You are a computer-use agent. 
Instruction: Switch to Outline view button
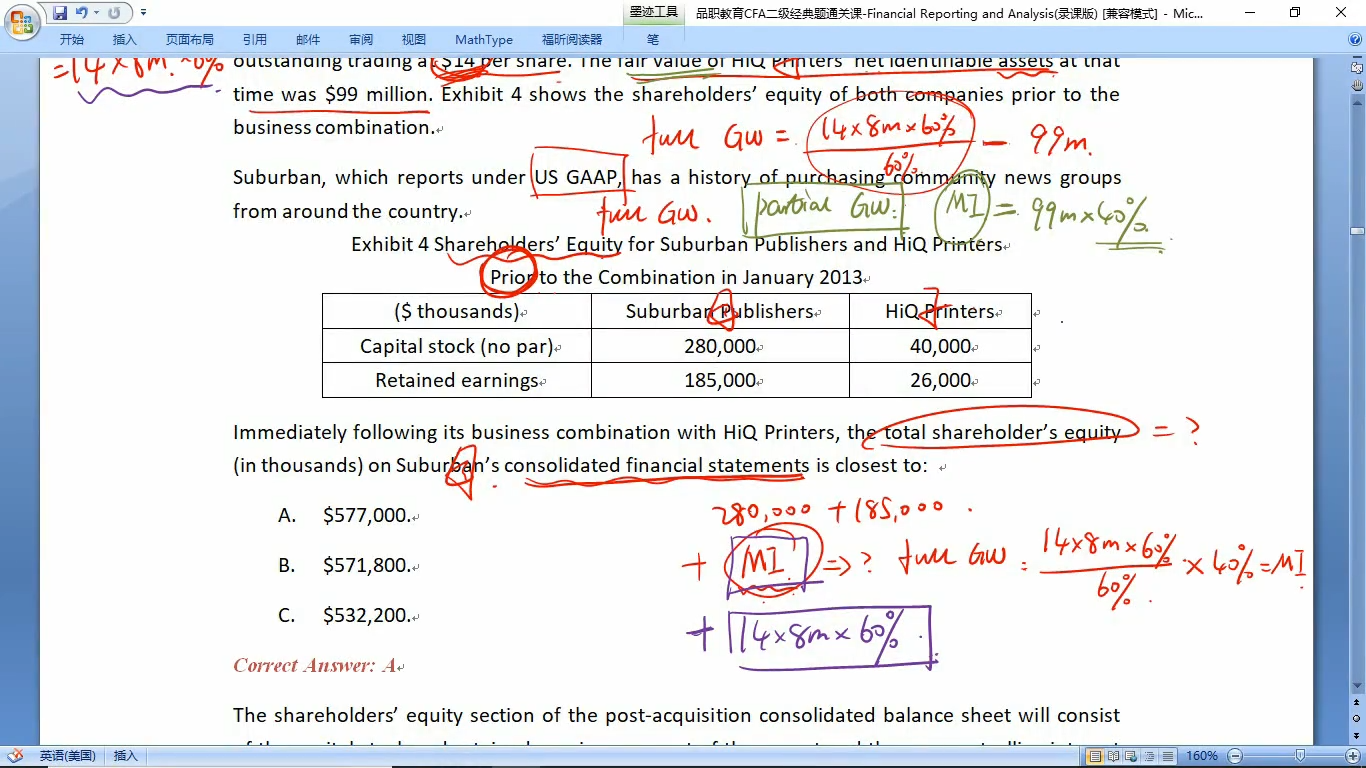(x=1150, y=756)
